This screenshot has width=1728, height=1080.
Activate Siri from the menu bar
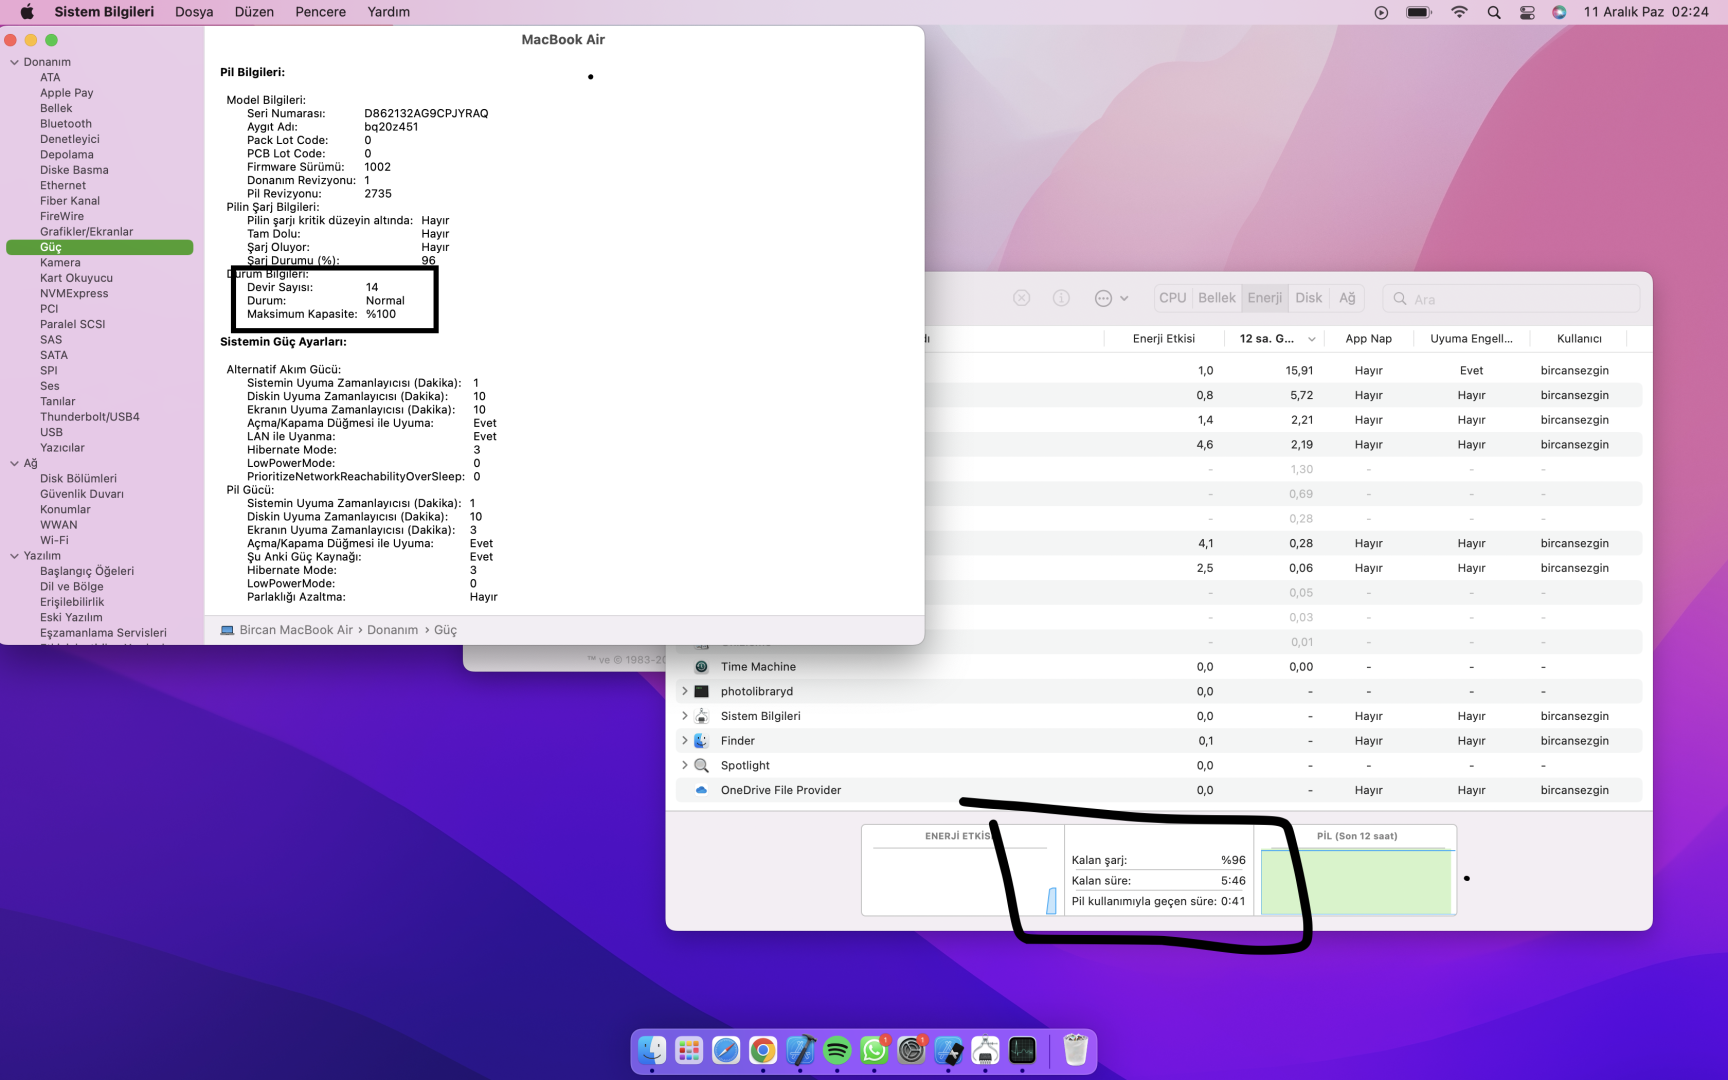pyautogui.click(x=1559, y=12)
